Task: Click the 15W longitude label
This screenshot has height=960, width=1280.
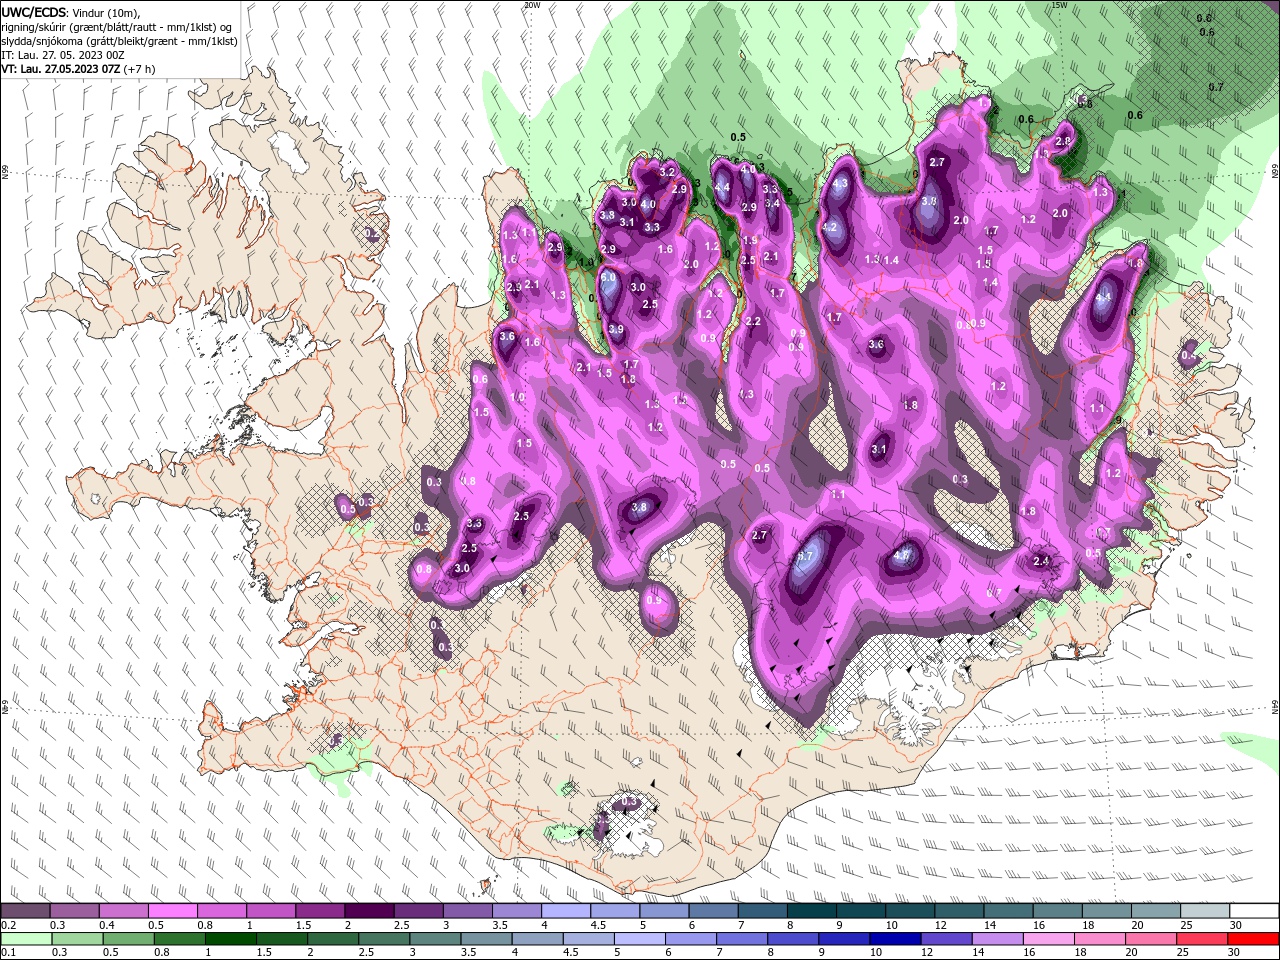Action: pos(1057,5)
